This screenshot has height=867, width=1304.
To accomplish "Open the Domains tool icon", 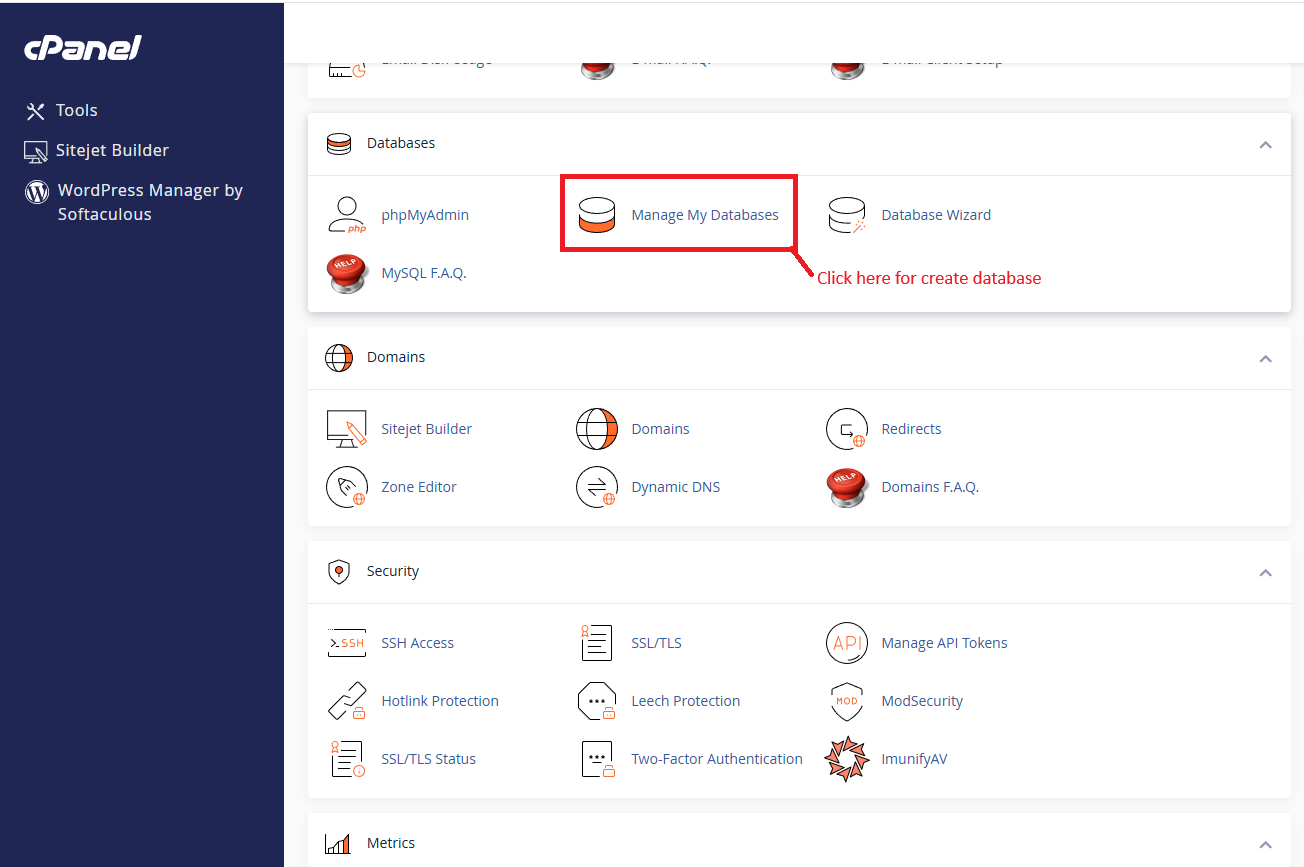I will click(597, 428).
